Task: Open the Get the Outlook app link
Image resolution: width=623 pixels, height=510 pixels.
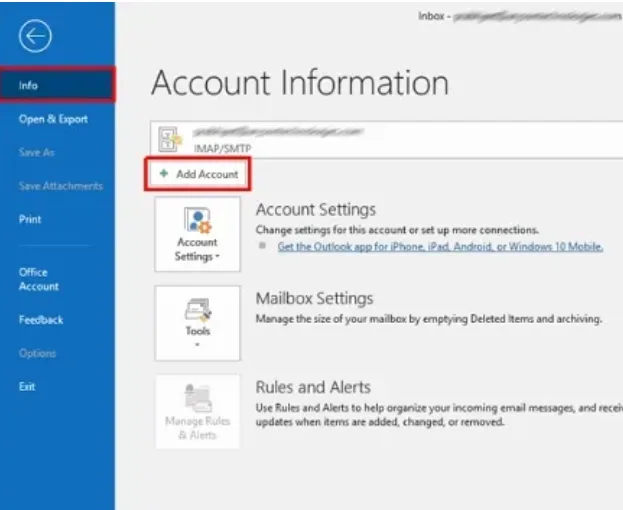Action: [440, 247]
